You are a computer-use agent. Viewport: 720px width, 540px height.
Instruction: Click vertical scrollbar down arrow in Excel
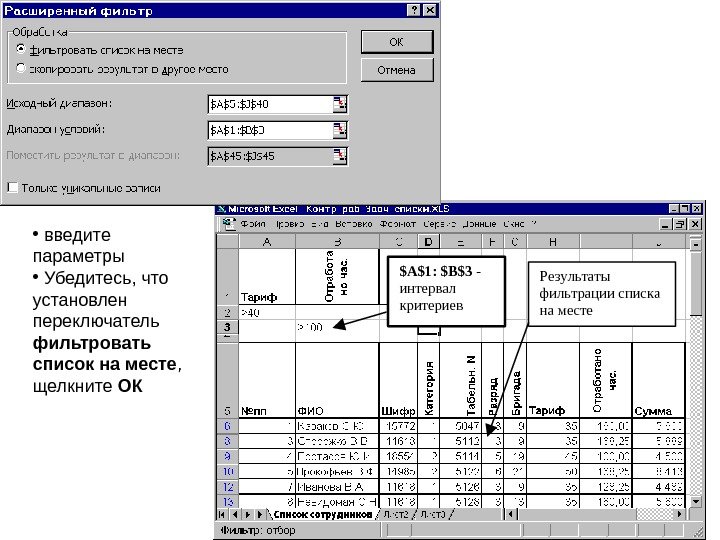tap(696, 502)
